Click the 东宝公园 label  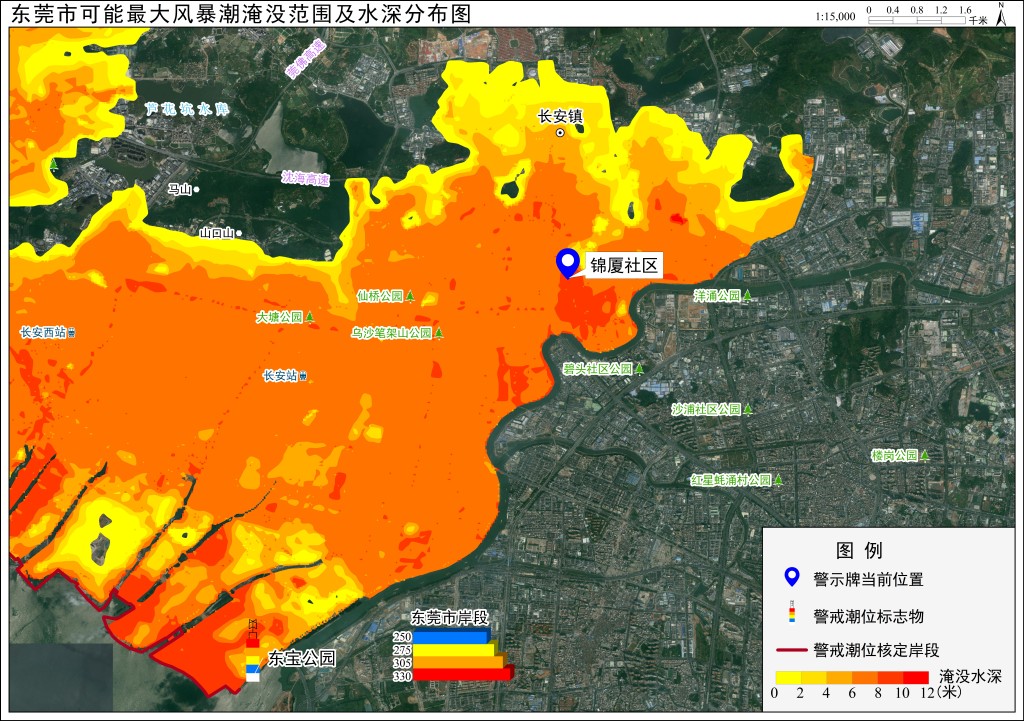coord(302,658)
